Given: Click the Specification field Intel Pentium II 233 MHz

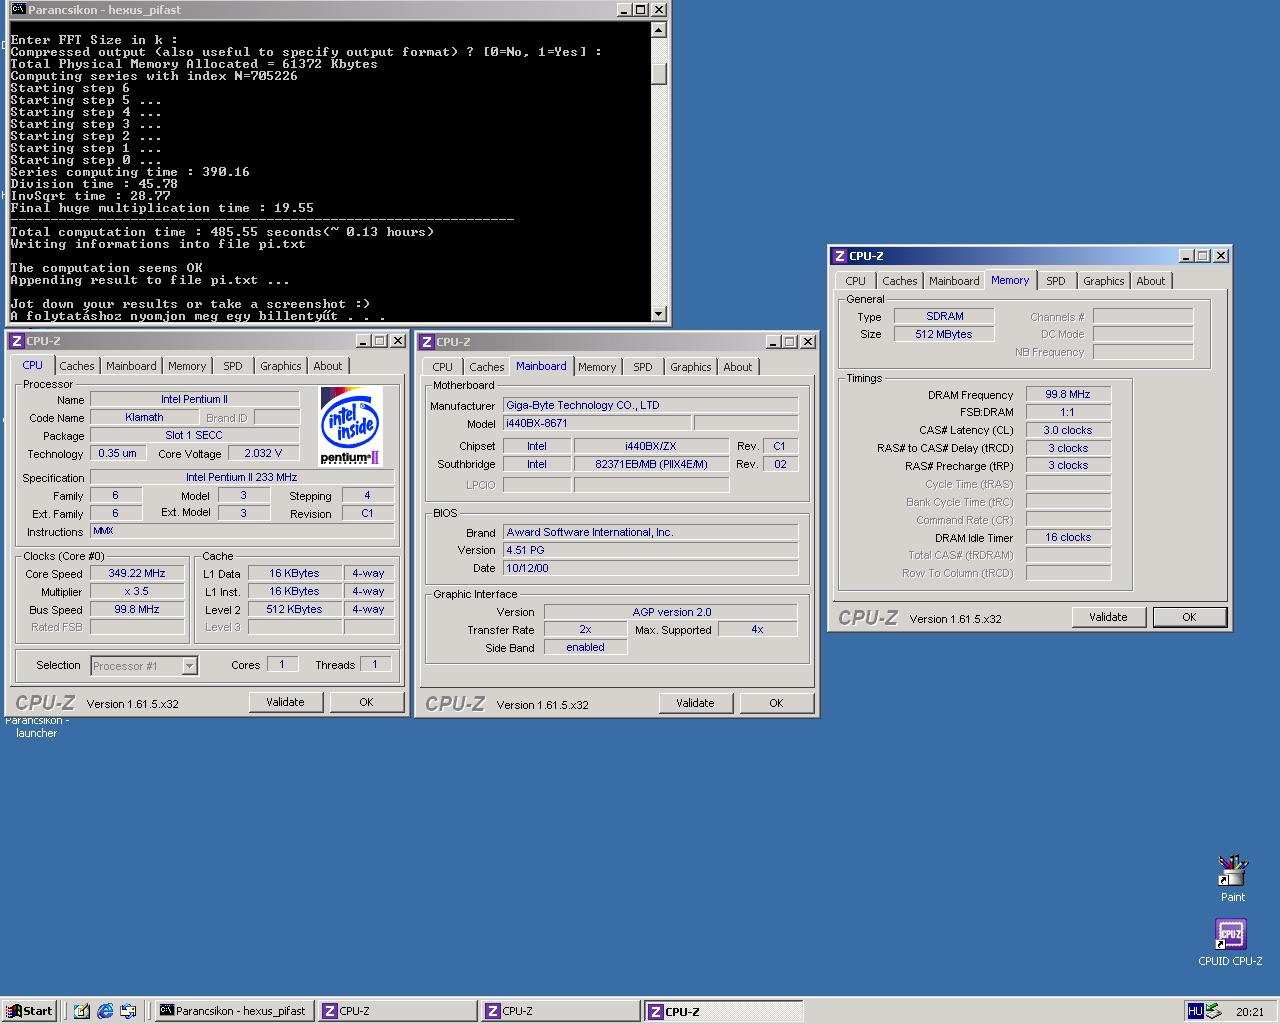Looking at the screenshot, I should pyautogui.click(x=242, y=477).
